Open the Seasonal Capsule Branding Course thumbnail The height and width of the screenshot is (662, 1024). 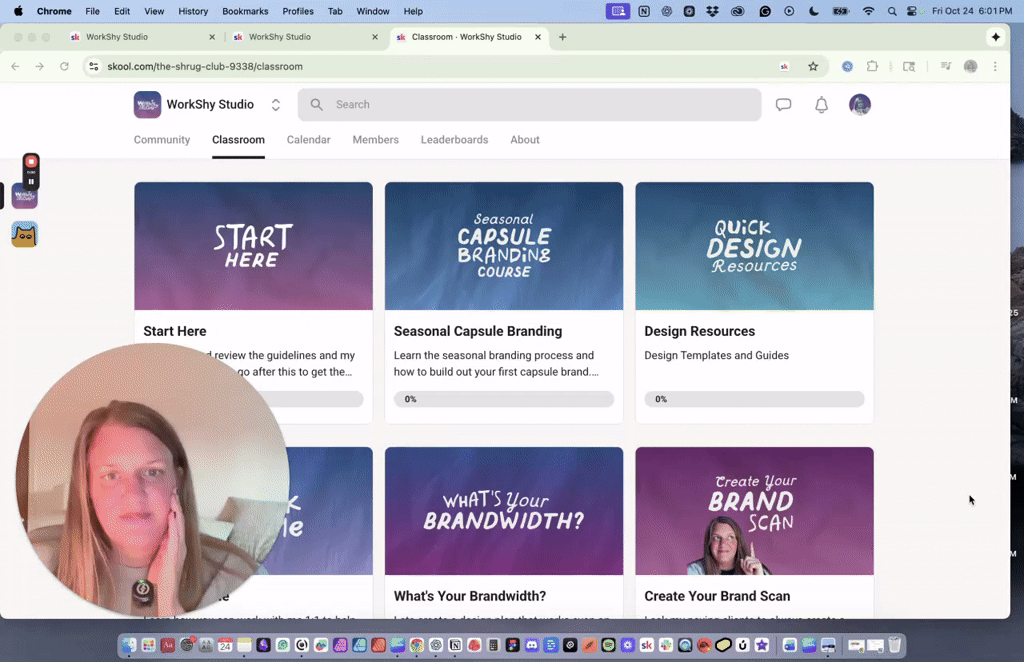504,246
